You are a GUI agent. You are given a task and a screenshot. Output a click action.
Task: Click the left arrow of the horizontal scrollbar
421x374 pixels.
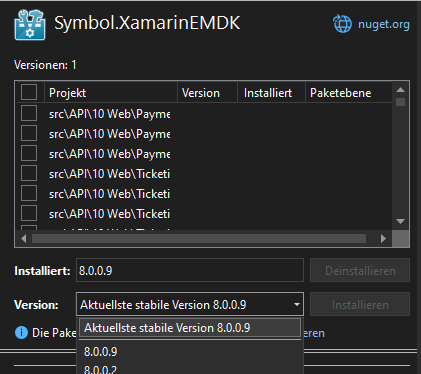(x=23, y=238)
